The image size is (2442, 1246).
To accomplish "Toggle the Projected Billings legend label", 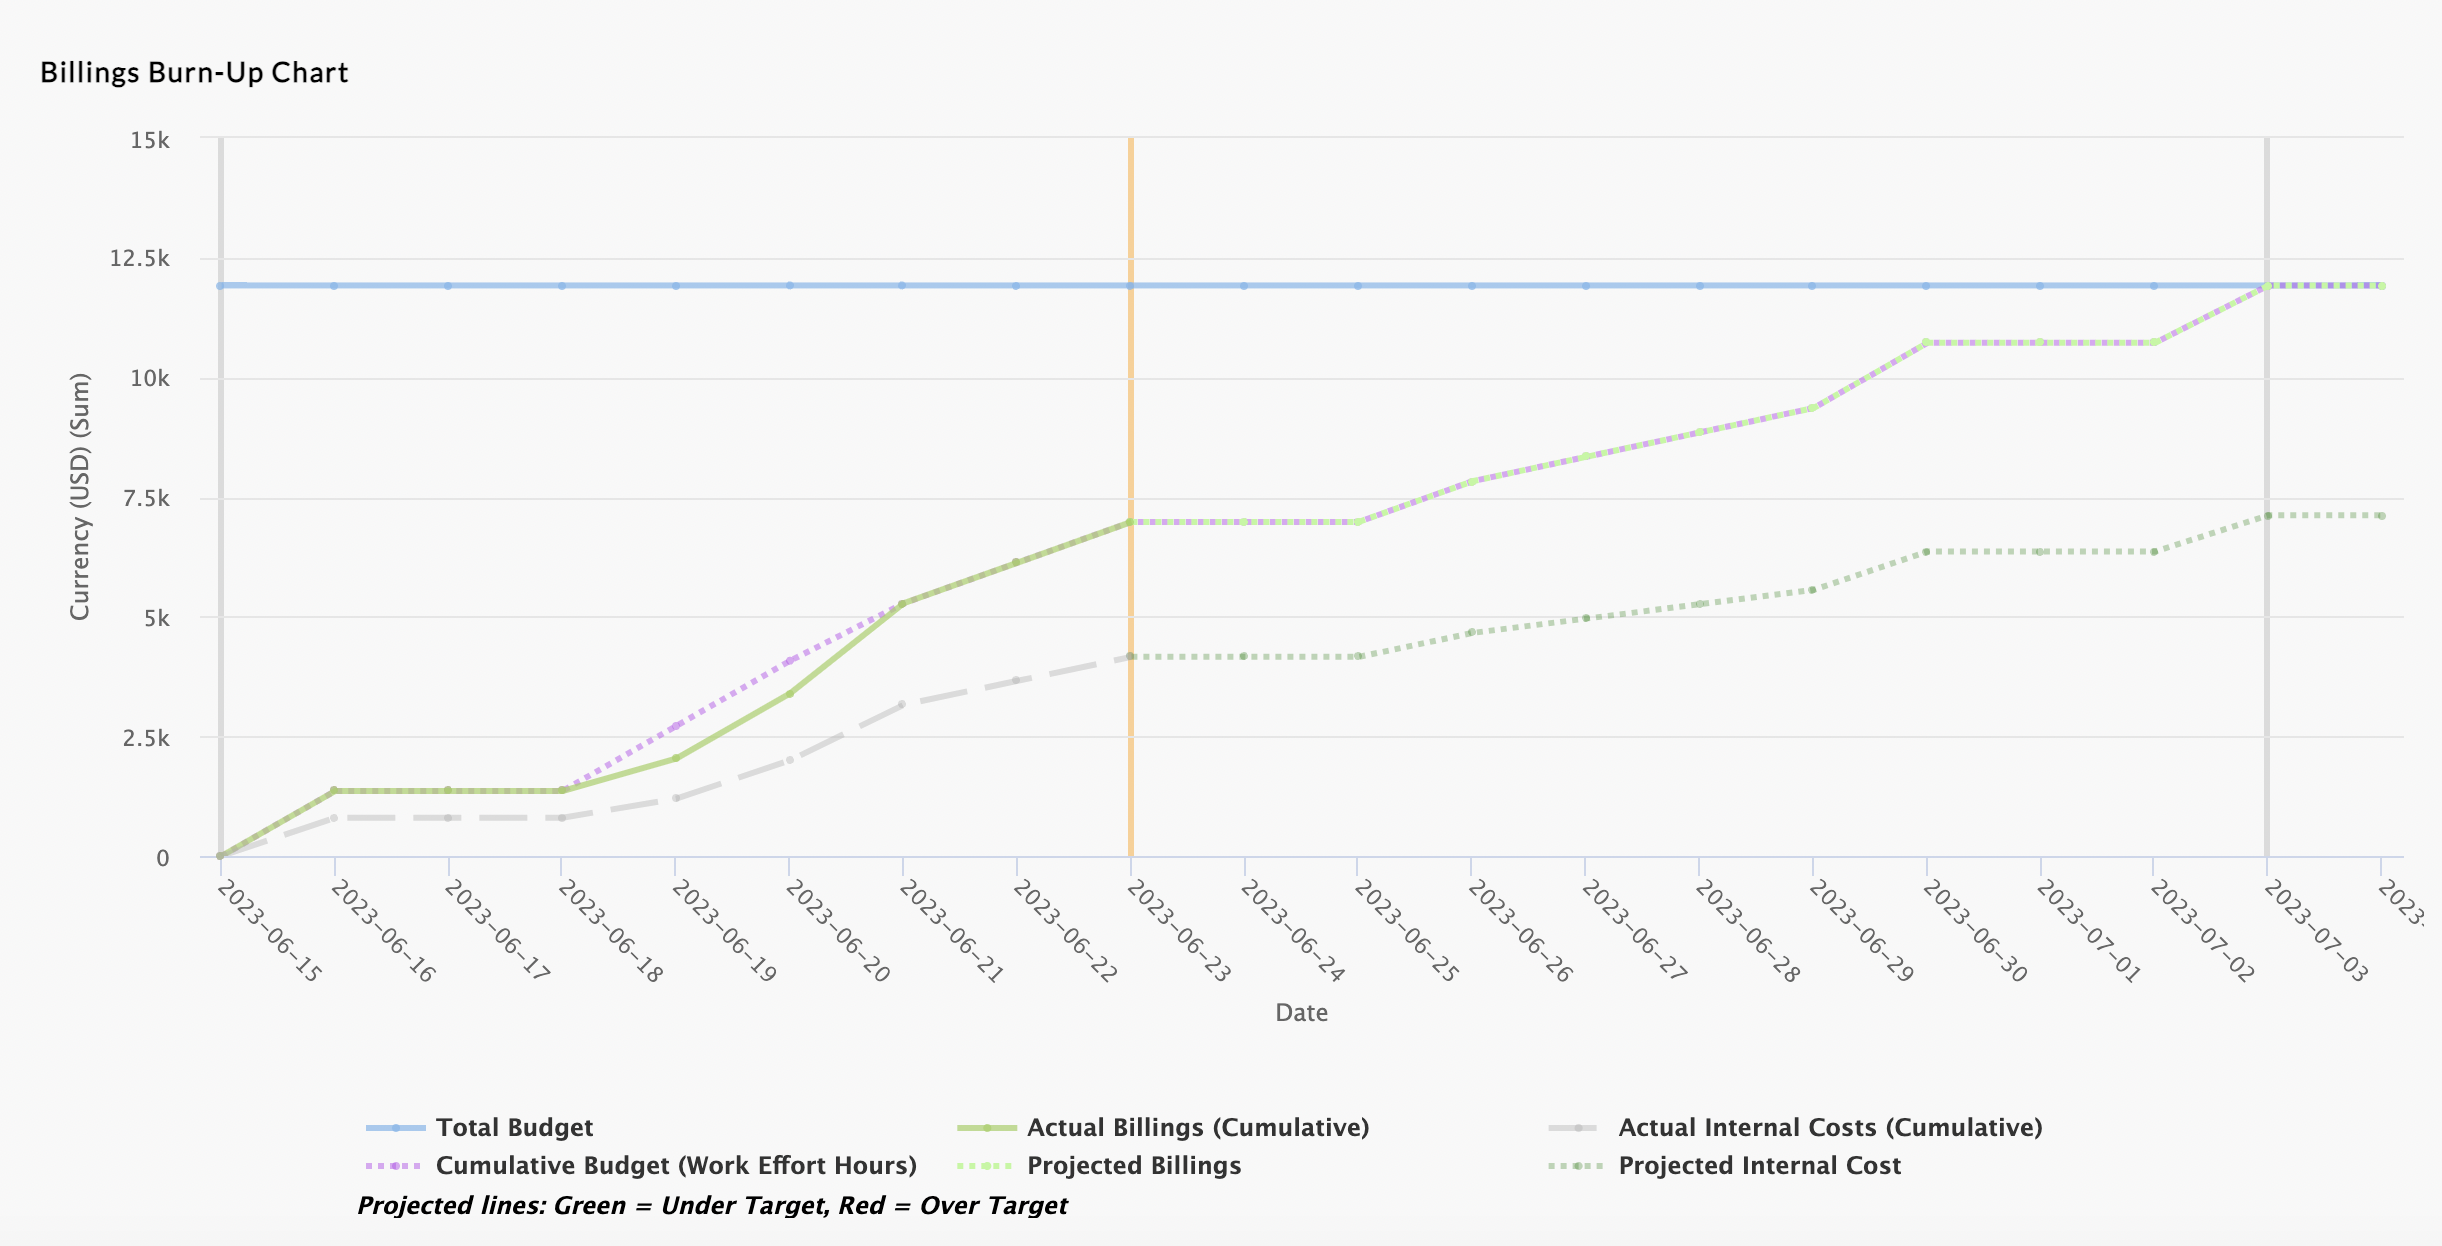I will point(1134,1166).
